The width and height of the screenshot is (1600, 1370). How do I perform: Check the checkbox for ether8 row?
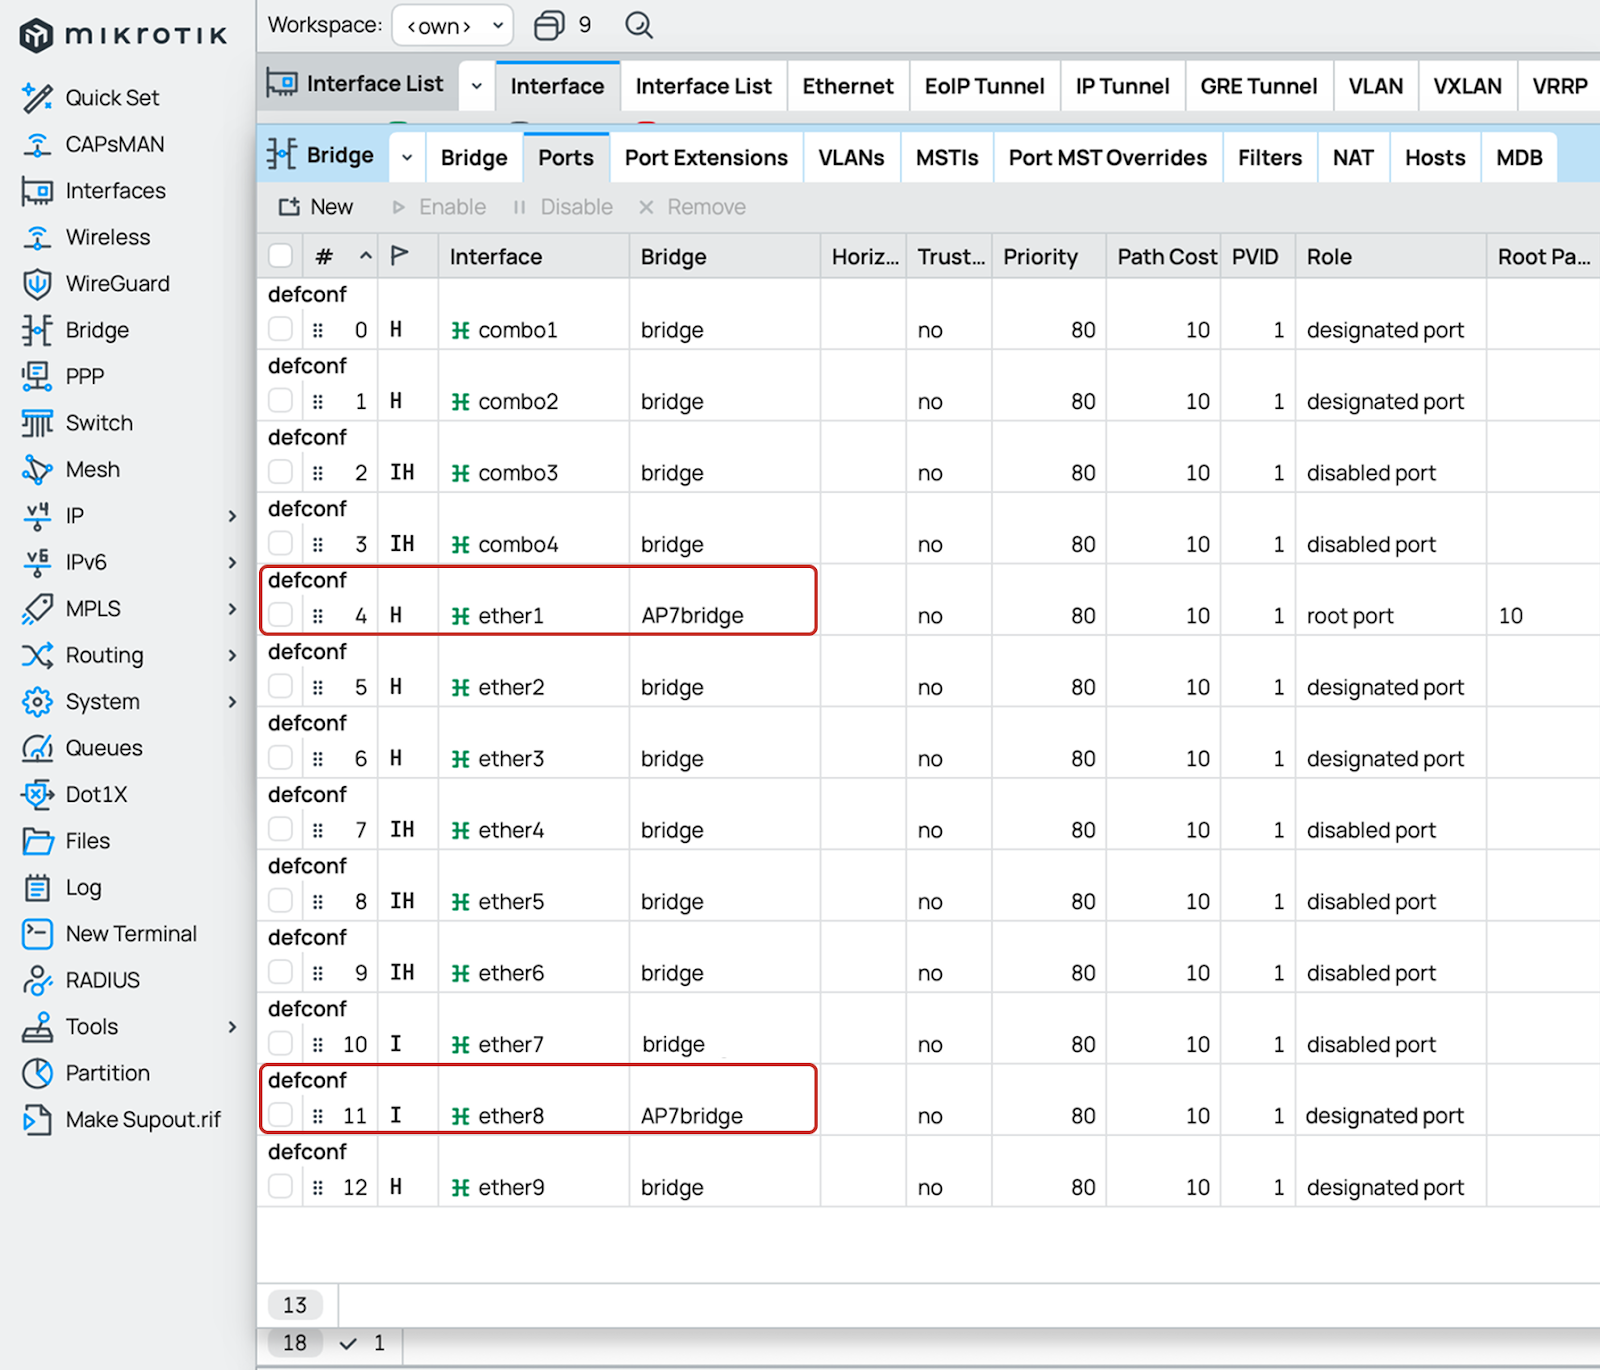281,1115
